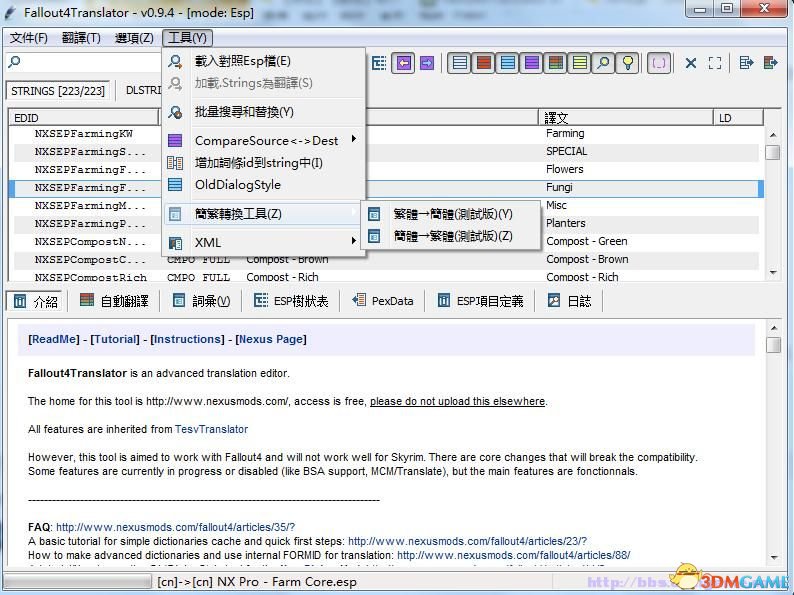This screenshot has width=794, height=595.
Task: Click the blue list export arrow icon
Action: [746, 63]
